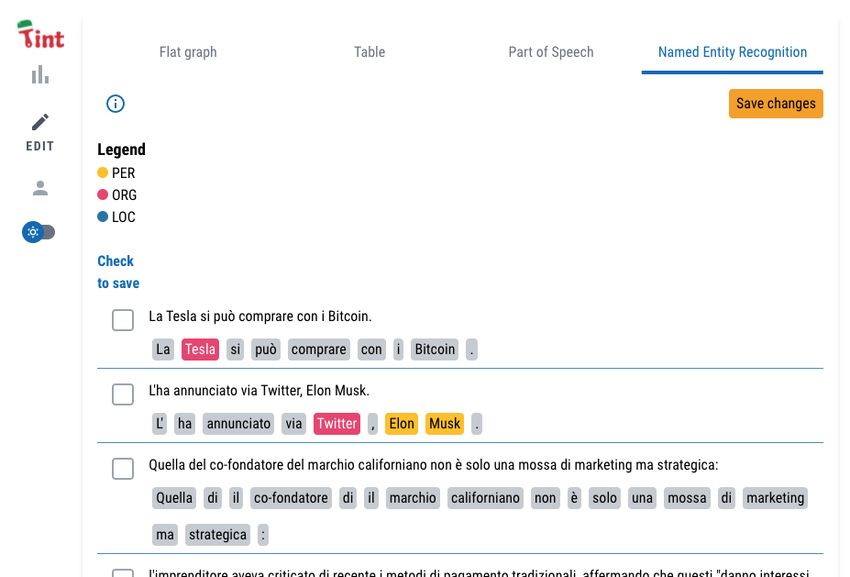Image resolution: width=850 pixels, height=577 pixels.
Task: Open the bar chart statistics icon
Action: (40, 75)
